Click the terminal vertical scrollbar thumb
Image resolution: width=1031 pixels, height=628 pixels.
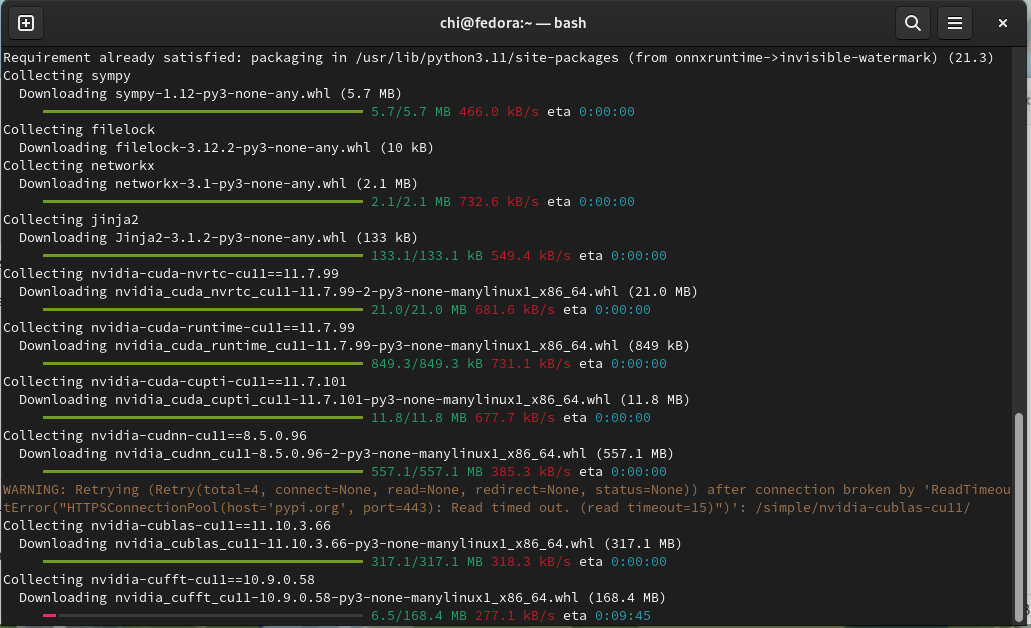(x=1019, y=518)
